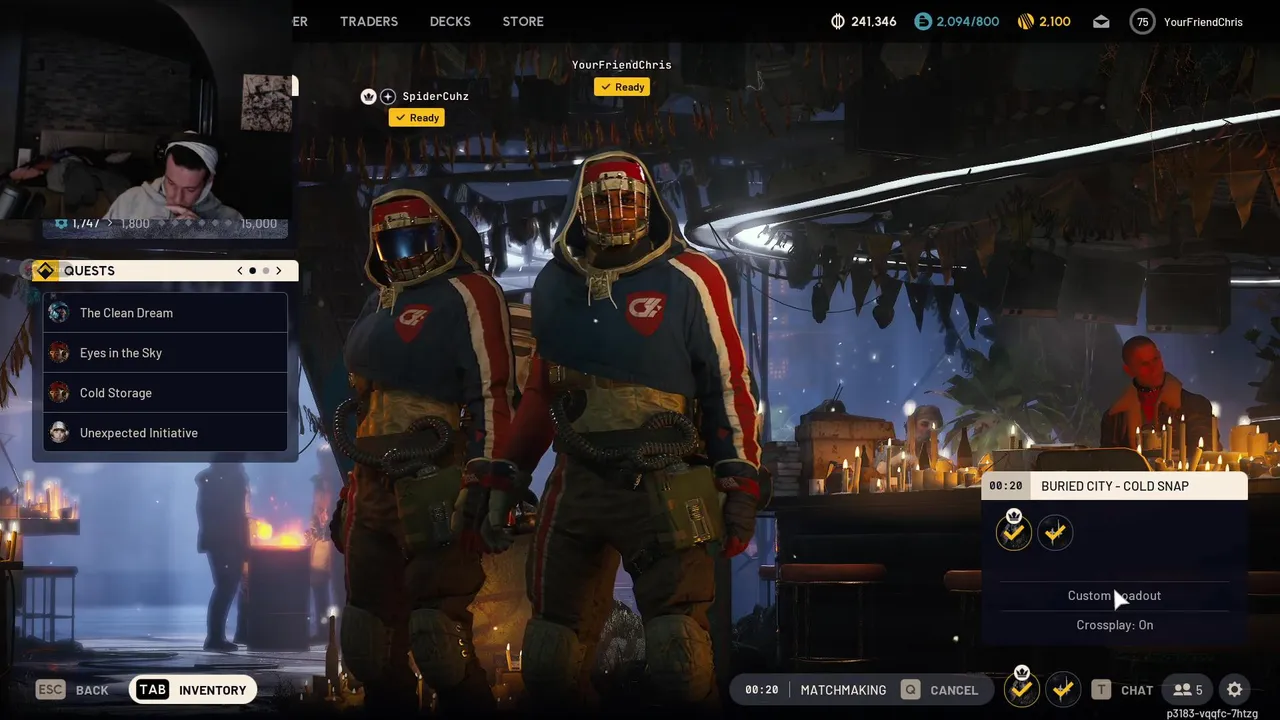Open Cold Storage quest
Screen dimensions: 1280x720
165,393
